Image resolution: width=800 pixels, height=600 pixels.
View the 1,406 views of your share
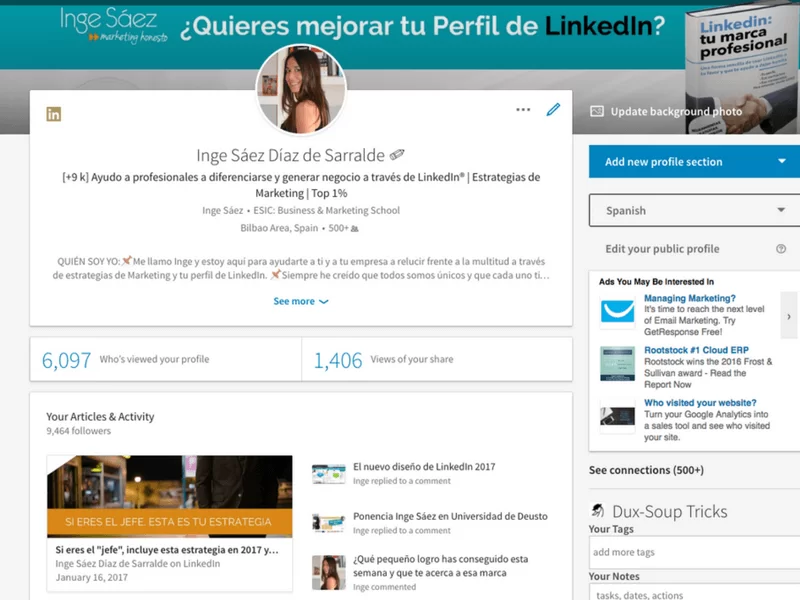pyautogui.click(x=437, y=359)
